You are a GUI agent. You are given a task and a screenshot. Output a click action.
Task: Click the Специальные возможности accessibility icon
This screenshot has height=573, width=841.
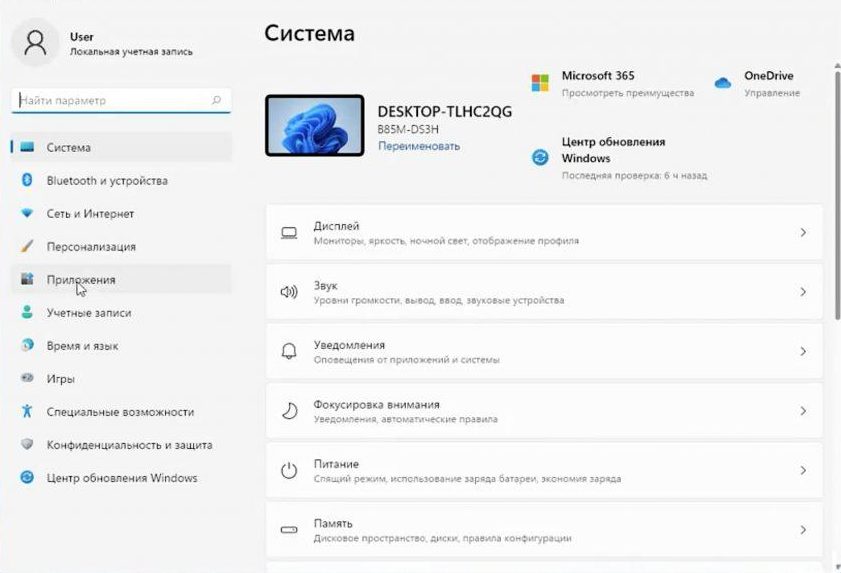pos(27,411)
